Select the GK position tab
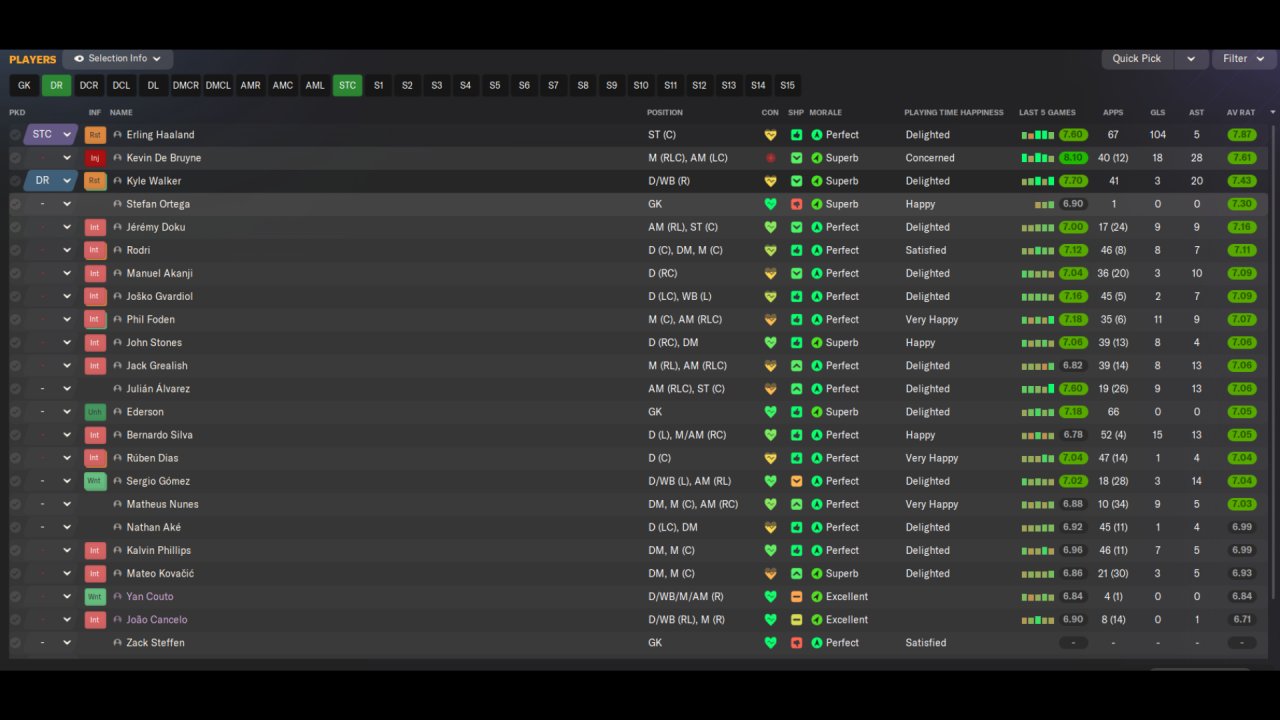Viewport: 1280px width, 720px height. coord(24,86)
